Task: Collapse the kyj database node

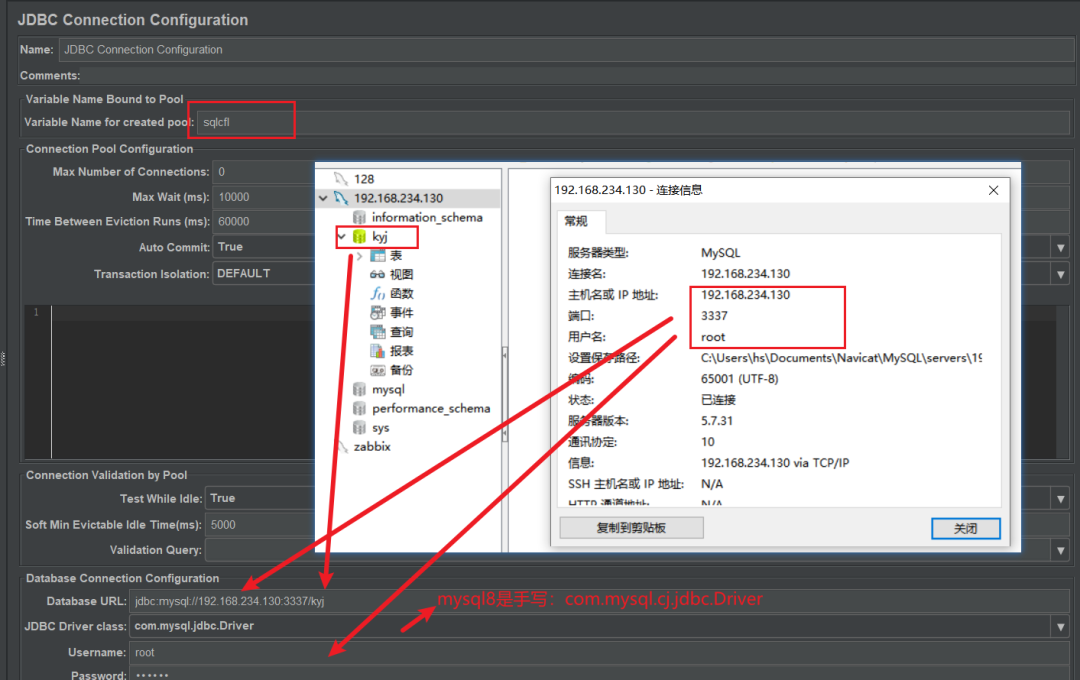Action: [342, 237]
